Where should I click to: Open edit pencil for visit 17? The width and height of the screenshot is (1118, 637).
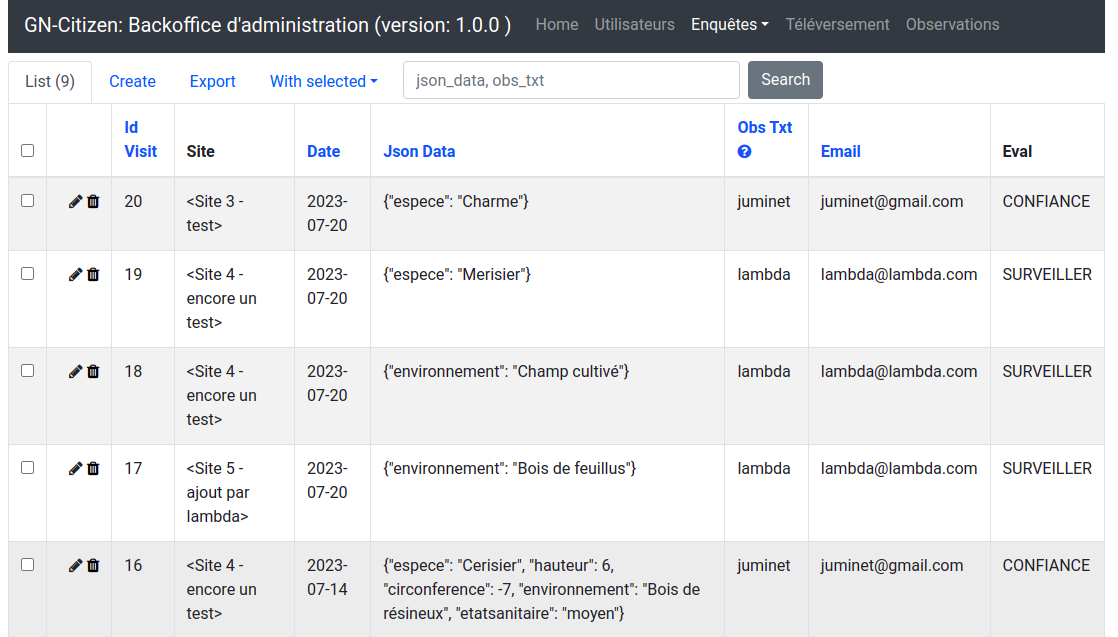point(75,469)
